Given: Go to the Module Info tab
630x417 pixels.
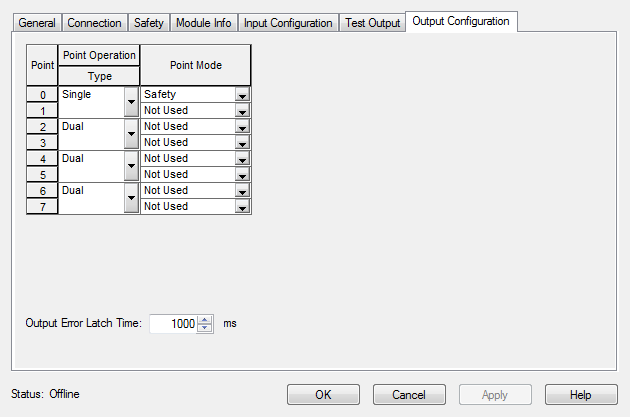Looking at the screenshot, I should click(203, 23).
